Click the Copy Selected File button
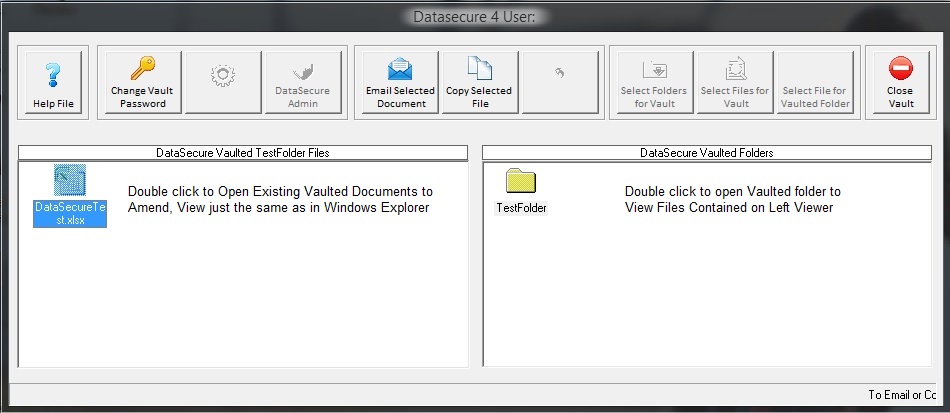 [479, 83]
